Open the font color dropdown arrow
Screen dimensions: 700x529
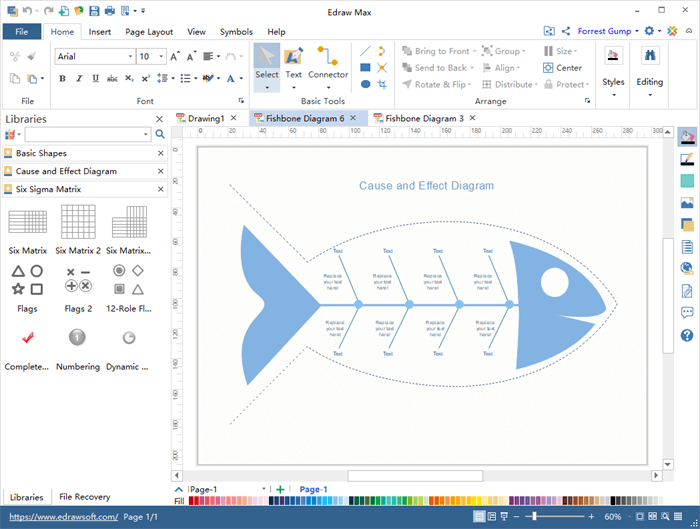coord(241,79)
